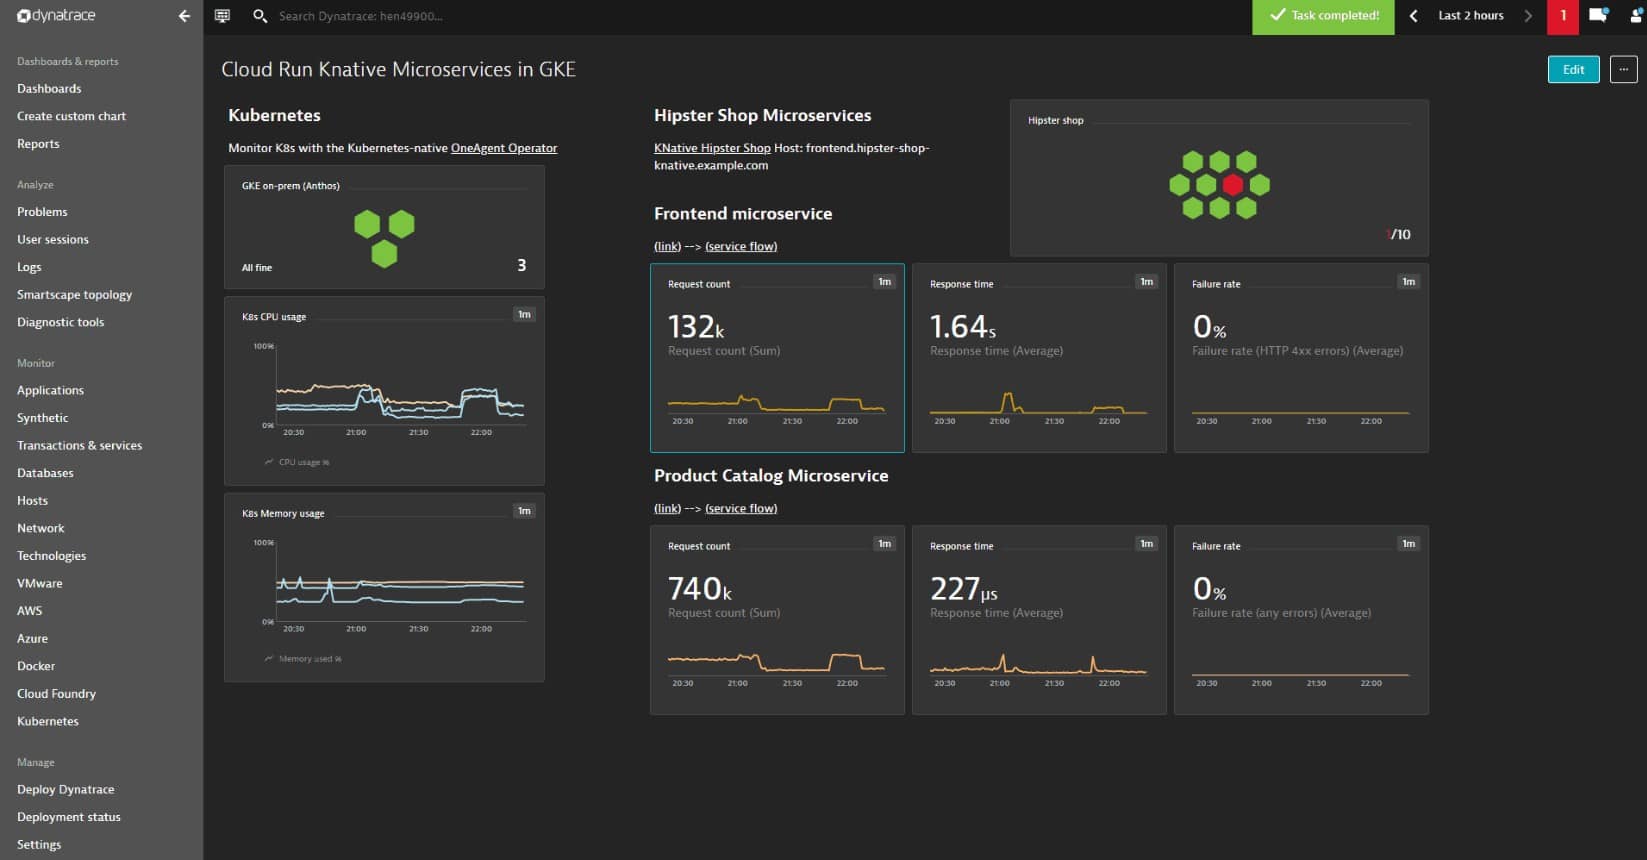Open Product Catalog Request count 740k tile
Screen dimensions: 1647x860
point(777,620)
